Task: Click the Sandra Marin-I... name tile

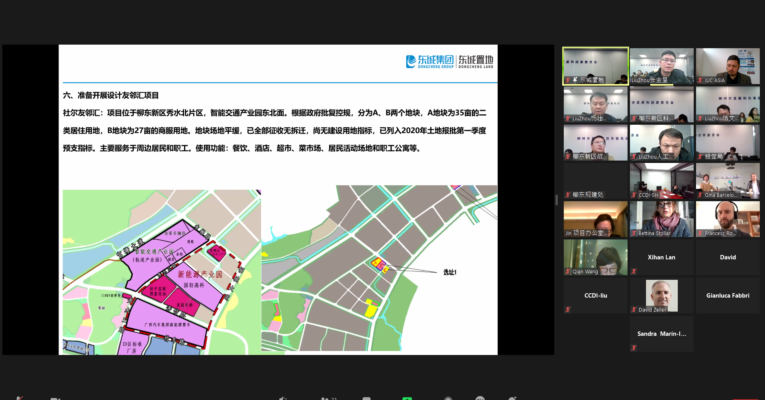Action: click(662, 334)
